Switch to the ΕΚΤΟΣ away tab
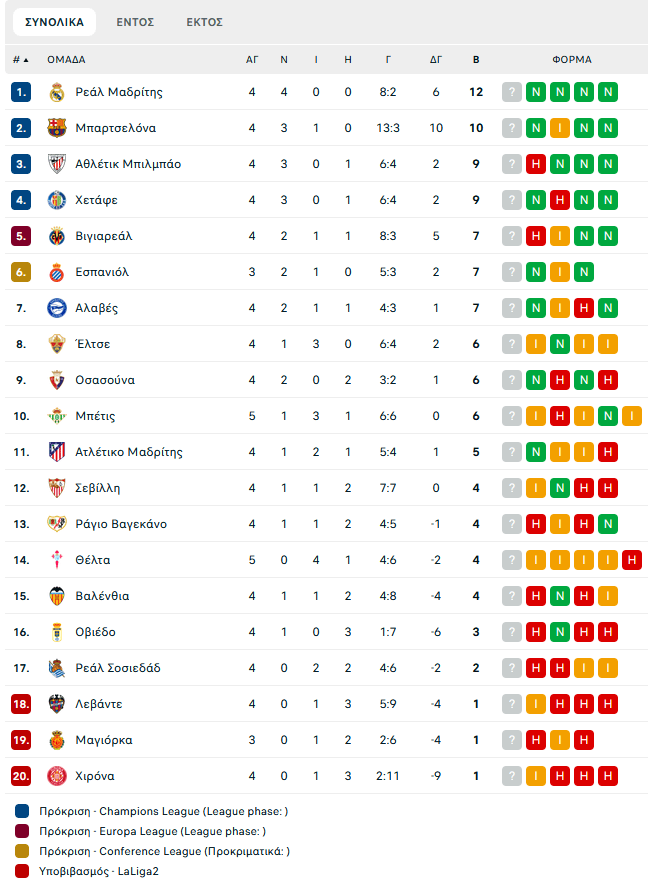Viewport: 648px width, 883px height. tap(204, 21)
